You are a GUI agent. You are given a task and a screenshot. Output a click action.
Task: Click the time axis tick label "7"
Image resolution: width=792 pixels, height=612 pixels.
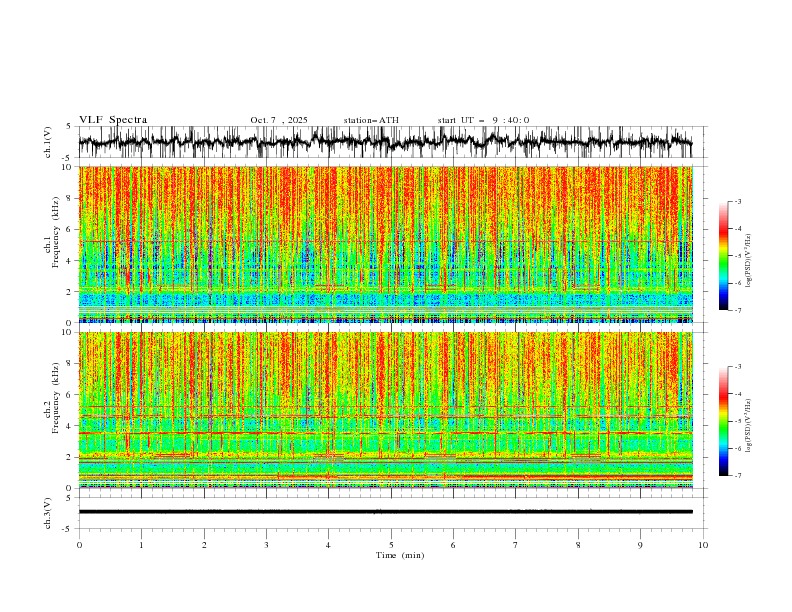516,545
